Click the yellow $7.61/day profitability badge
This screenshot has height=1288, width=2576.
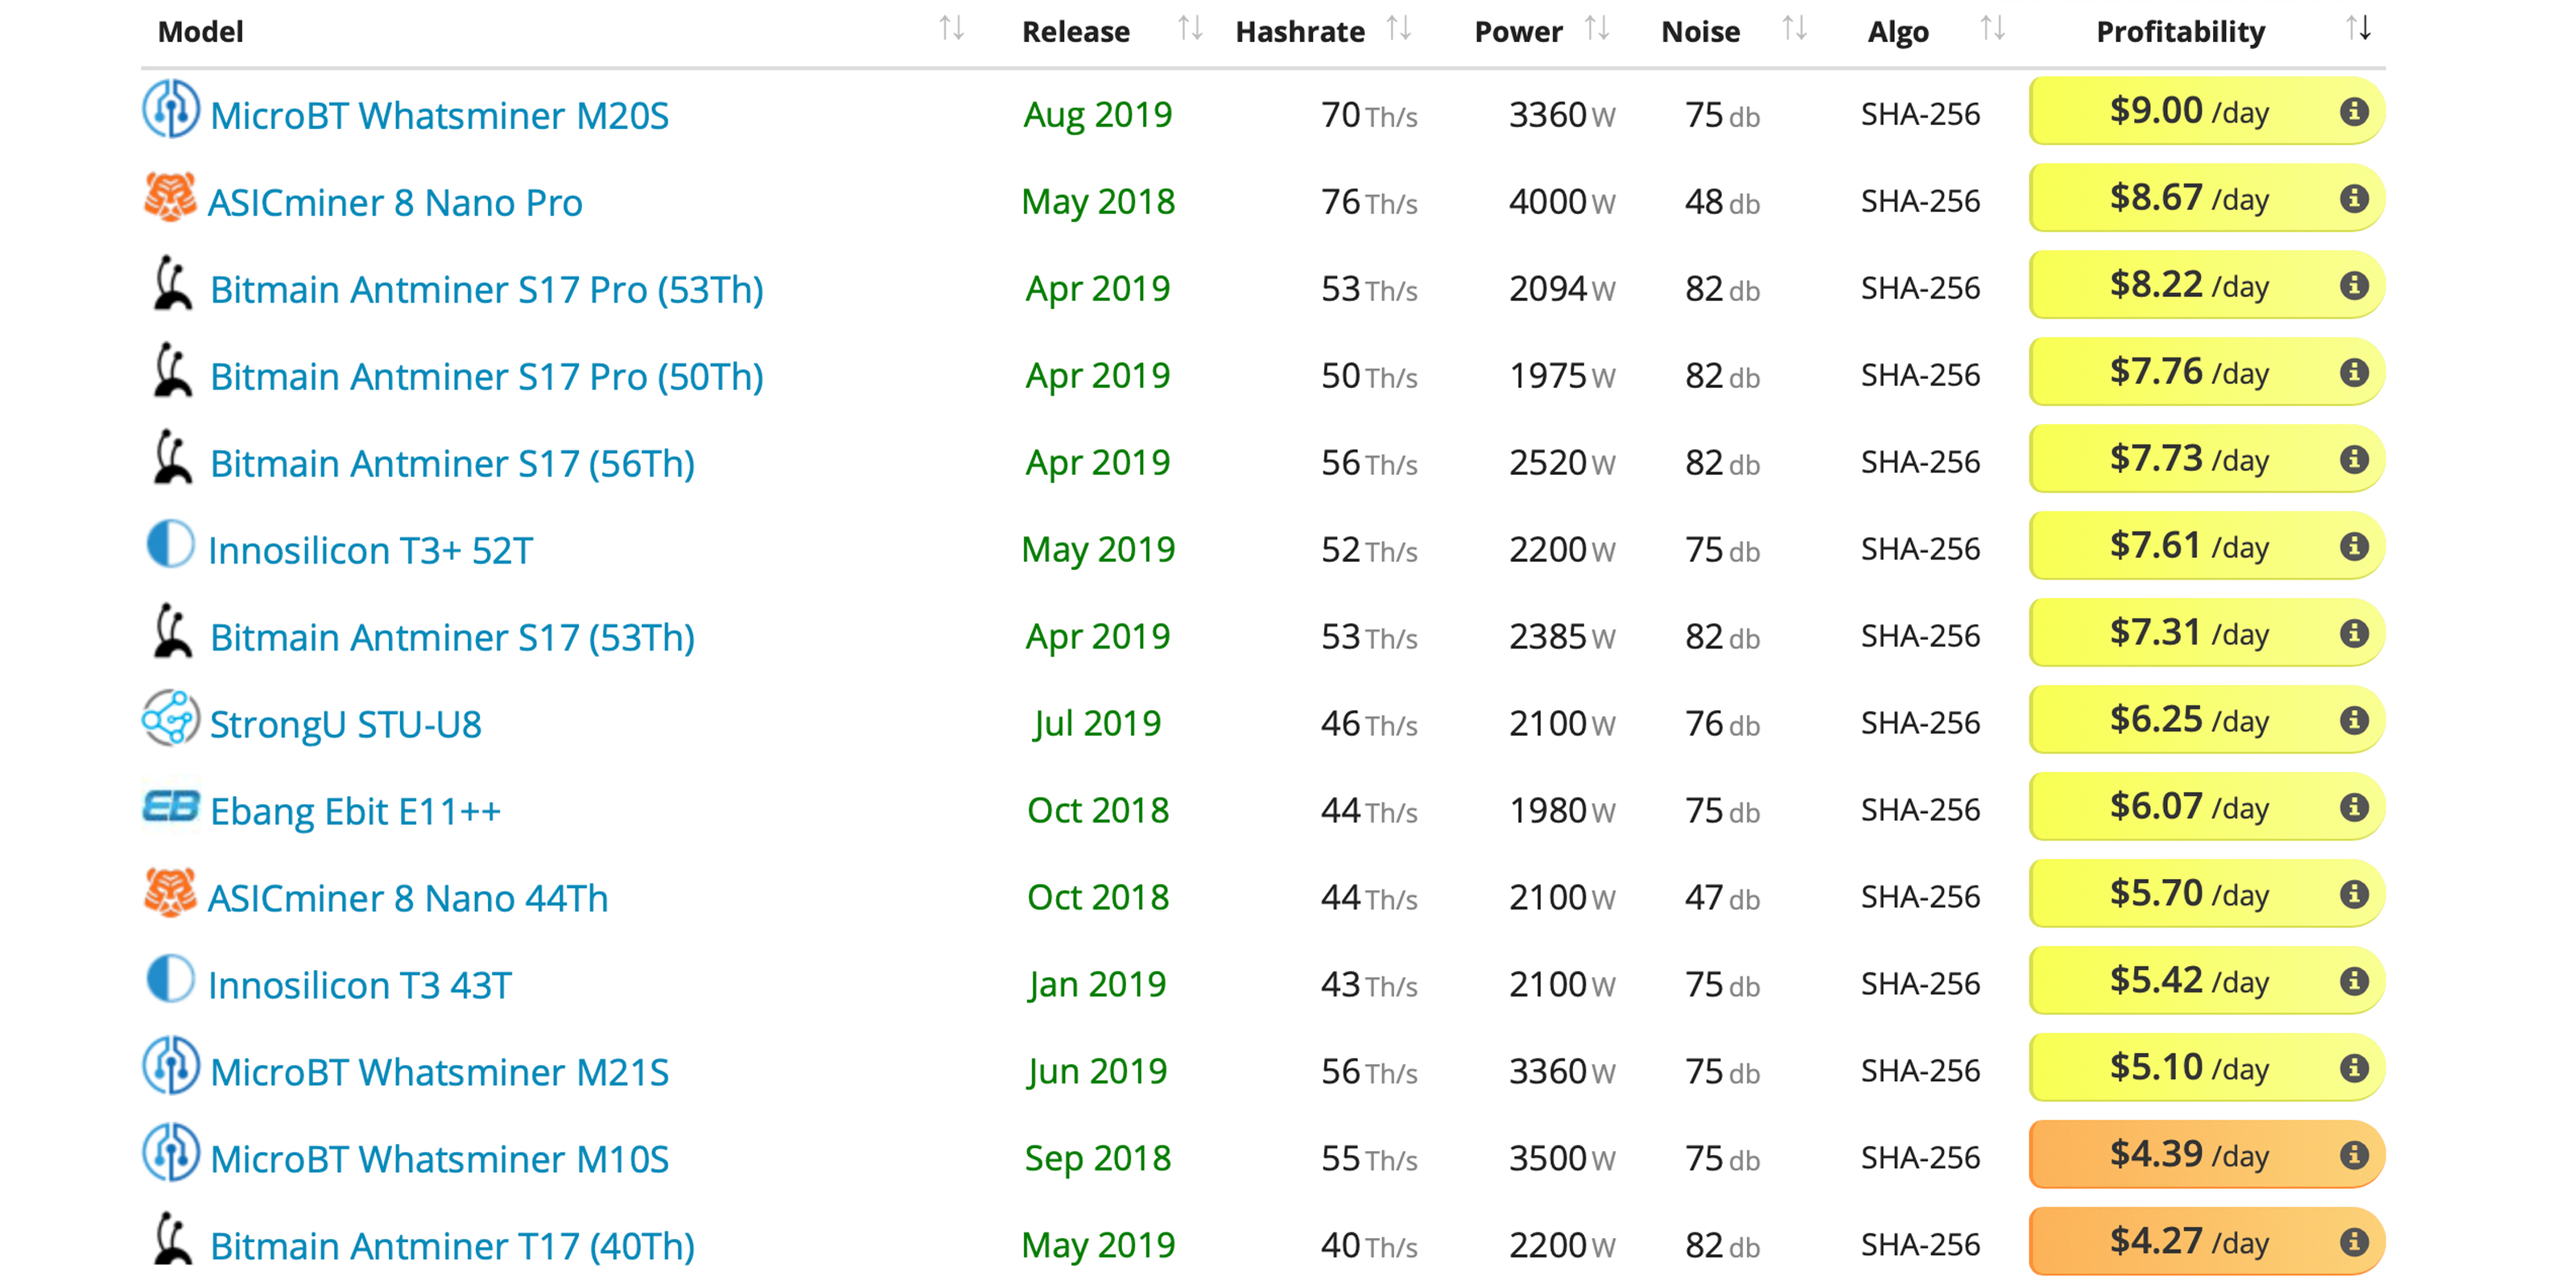(2188, 546)
